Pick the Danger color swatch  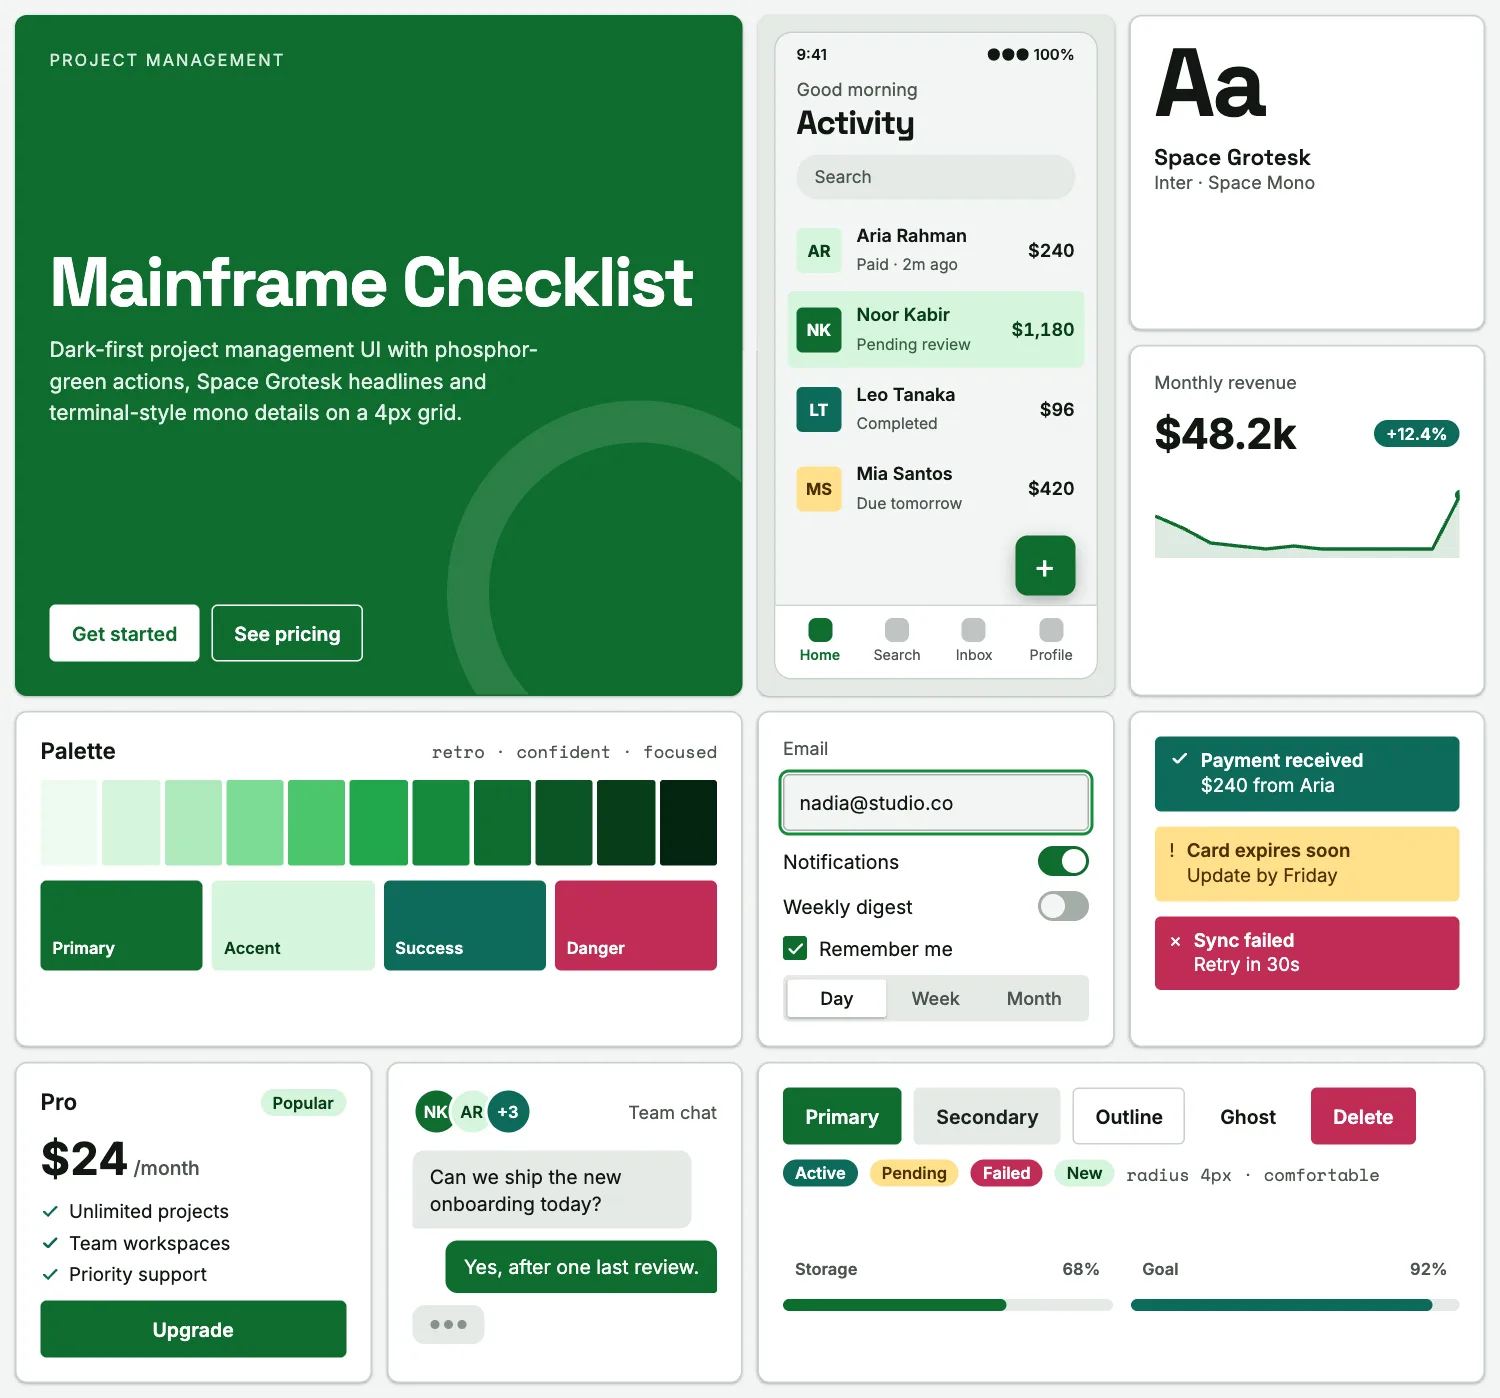[636, 925]
